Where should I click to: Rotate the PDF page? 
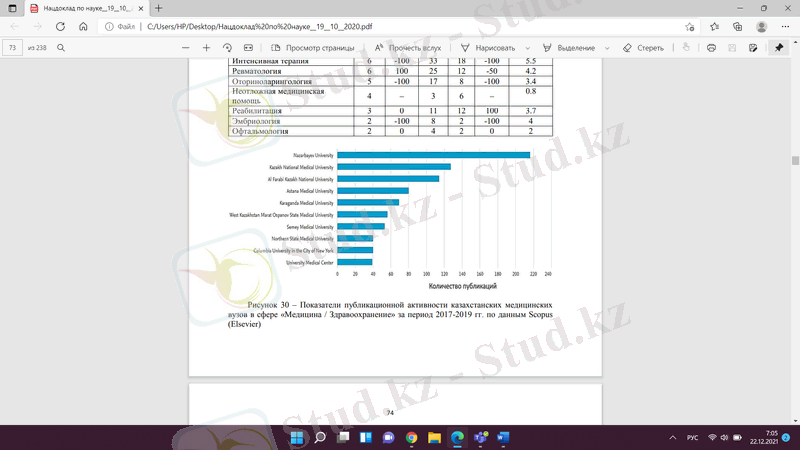click(x=227, y=47)
